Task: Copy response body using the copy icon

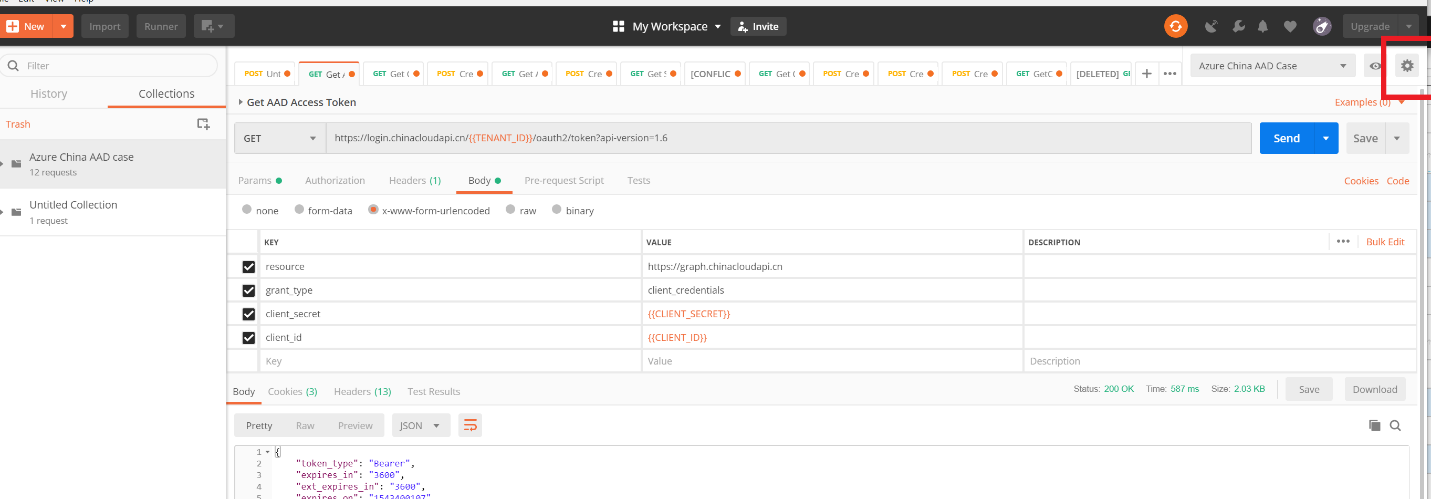Action: 1374,425
